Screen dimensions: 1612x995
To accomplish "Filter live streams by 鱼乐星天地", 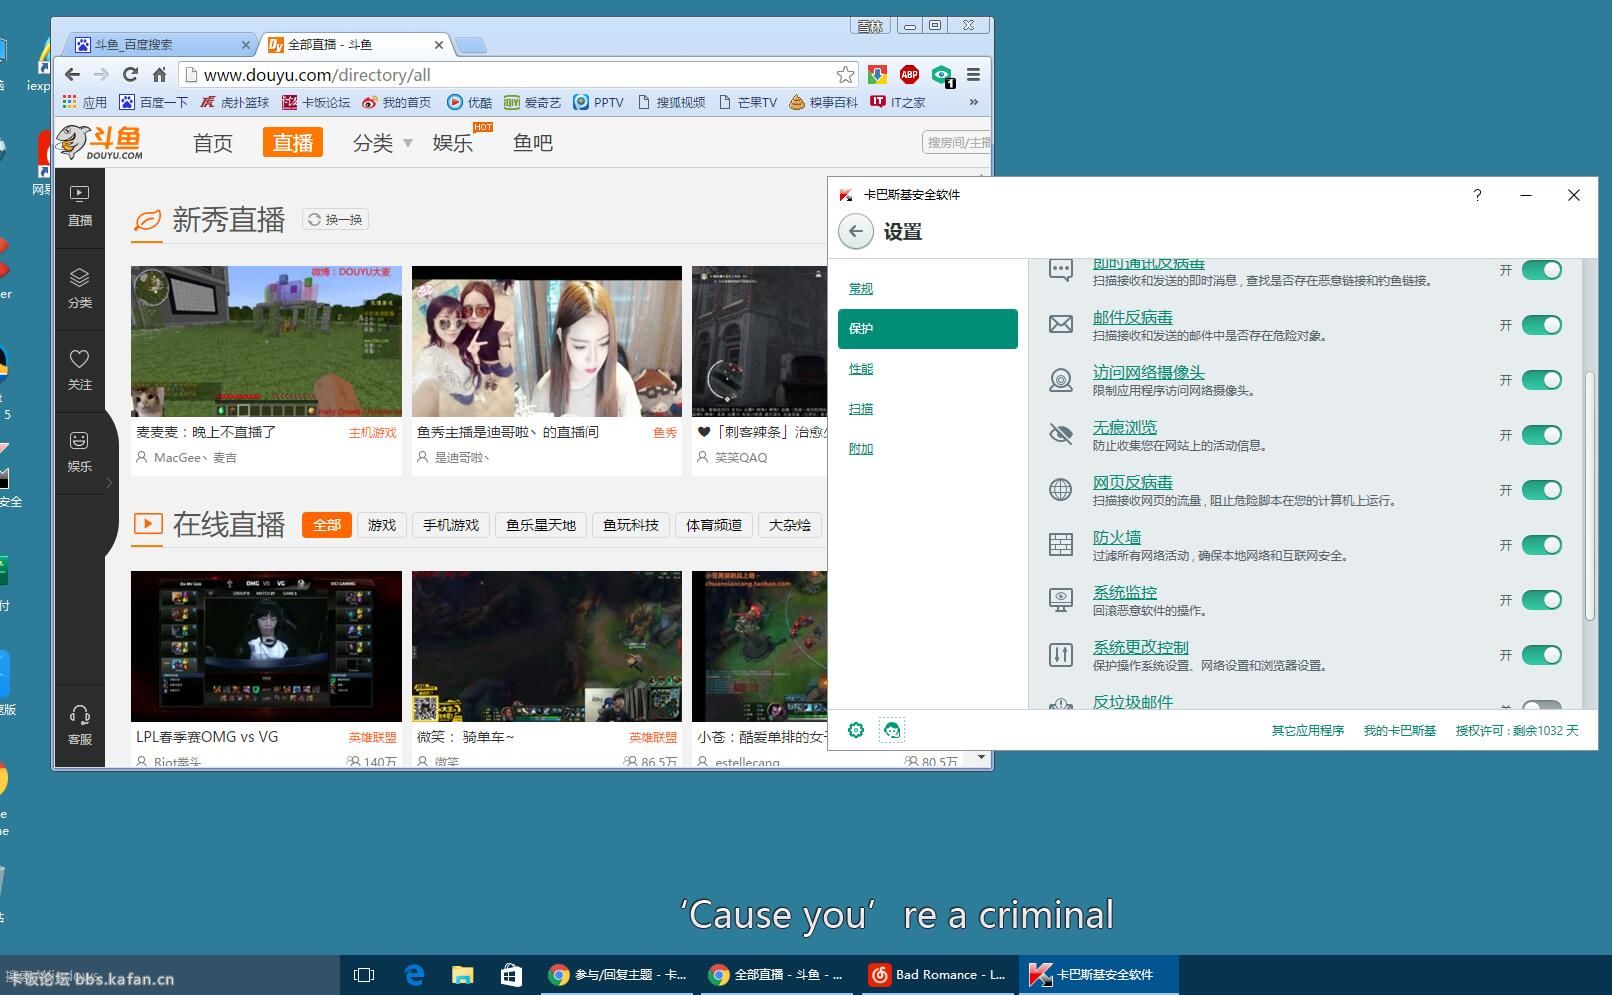I will pyautogui.click(x=541, y=525).
